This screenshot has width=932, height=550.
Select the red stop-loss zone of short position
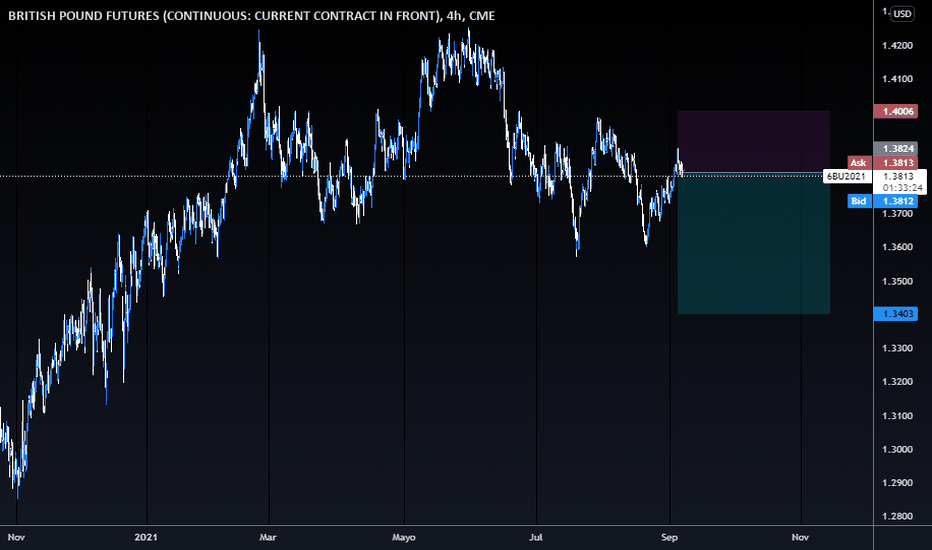click(754, 142)
